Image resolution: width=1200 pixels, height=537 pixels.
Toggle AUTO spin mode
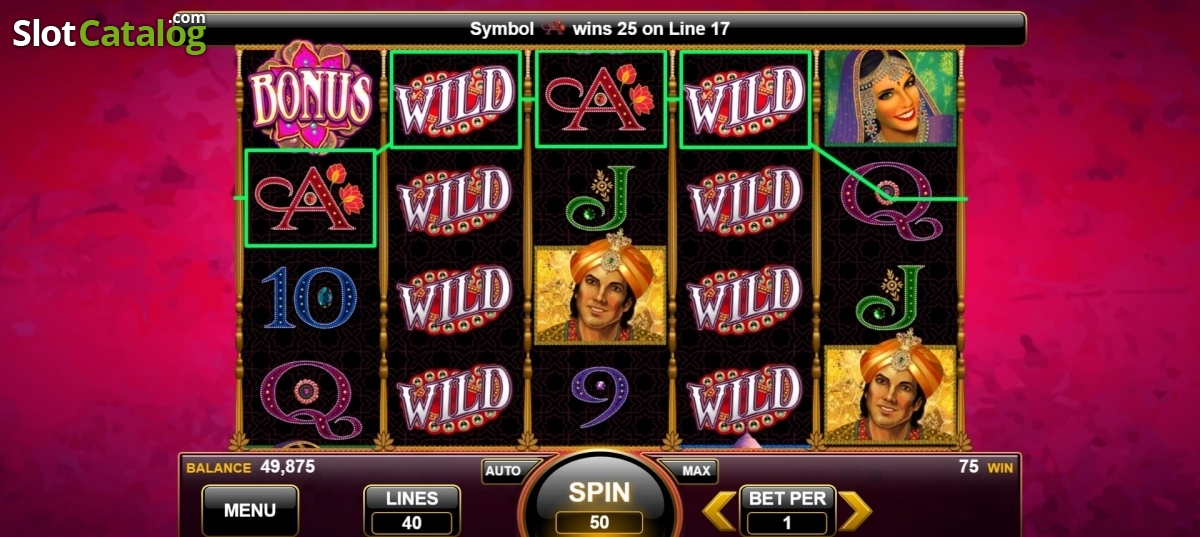503,470
